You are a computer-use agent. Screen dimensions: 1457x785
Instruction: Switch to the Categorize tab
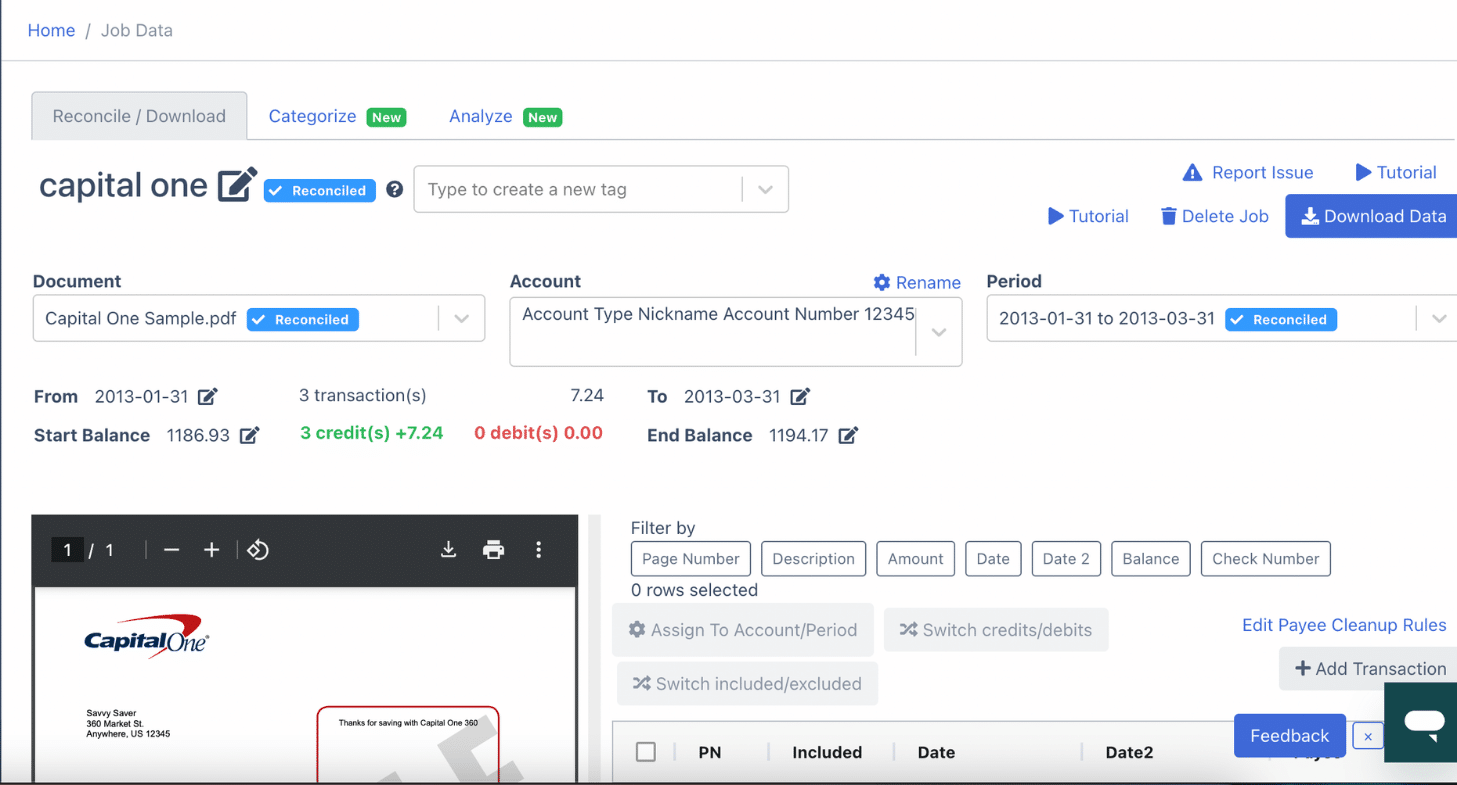coord(313,116)
